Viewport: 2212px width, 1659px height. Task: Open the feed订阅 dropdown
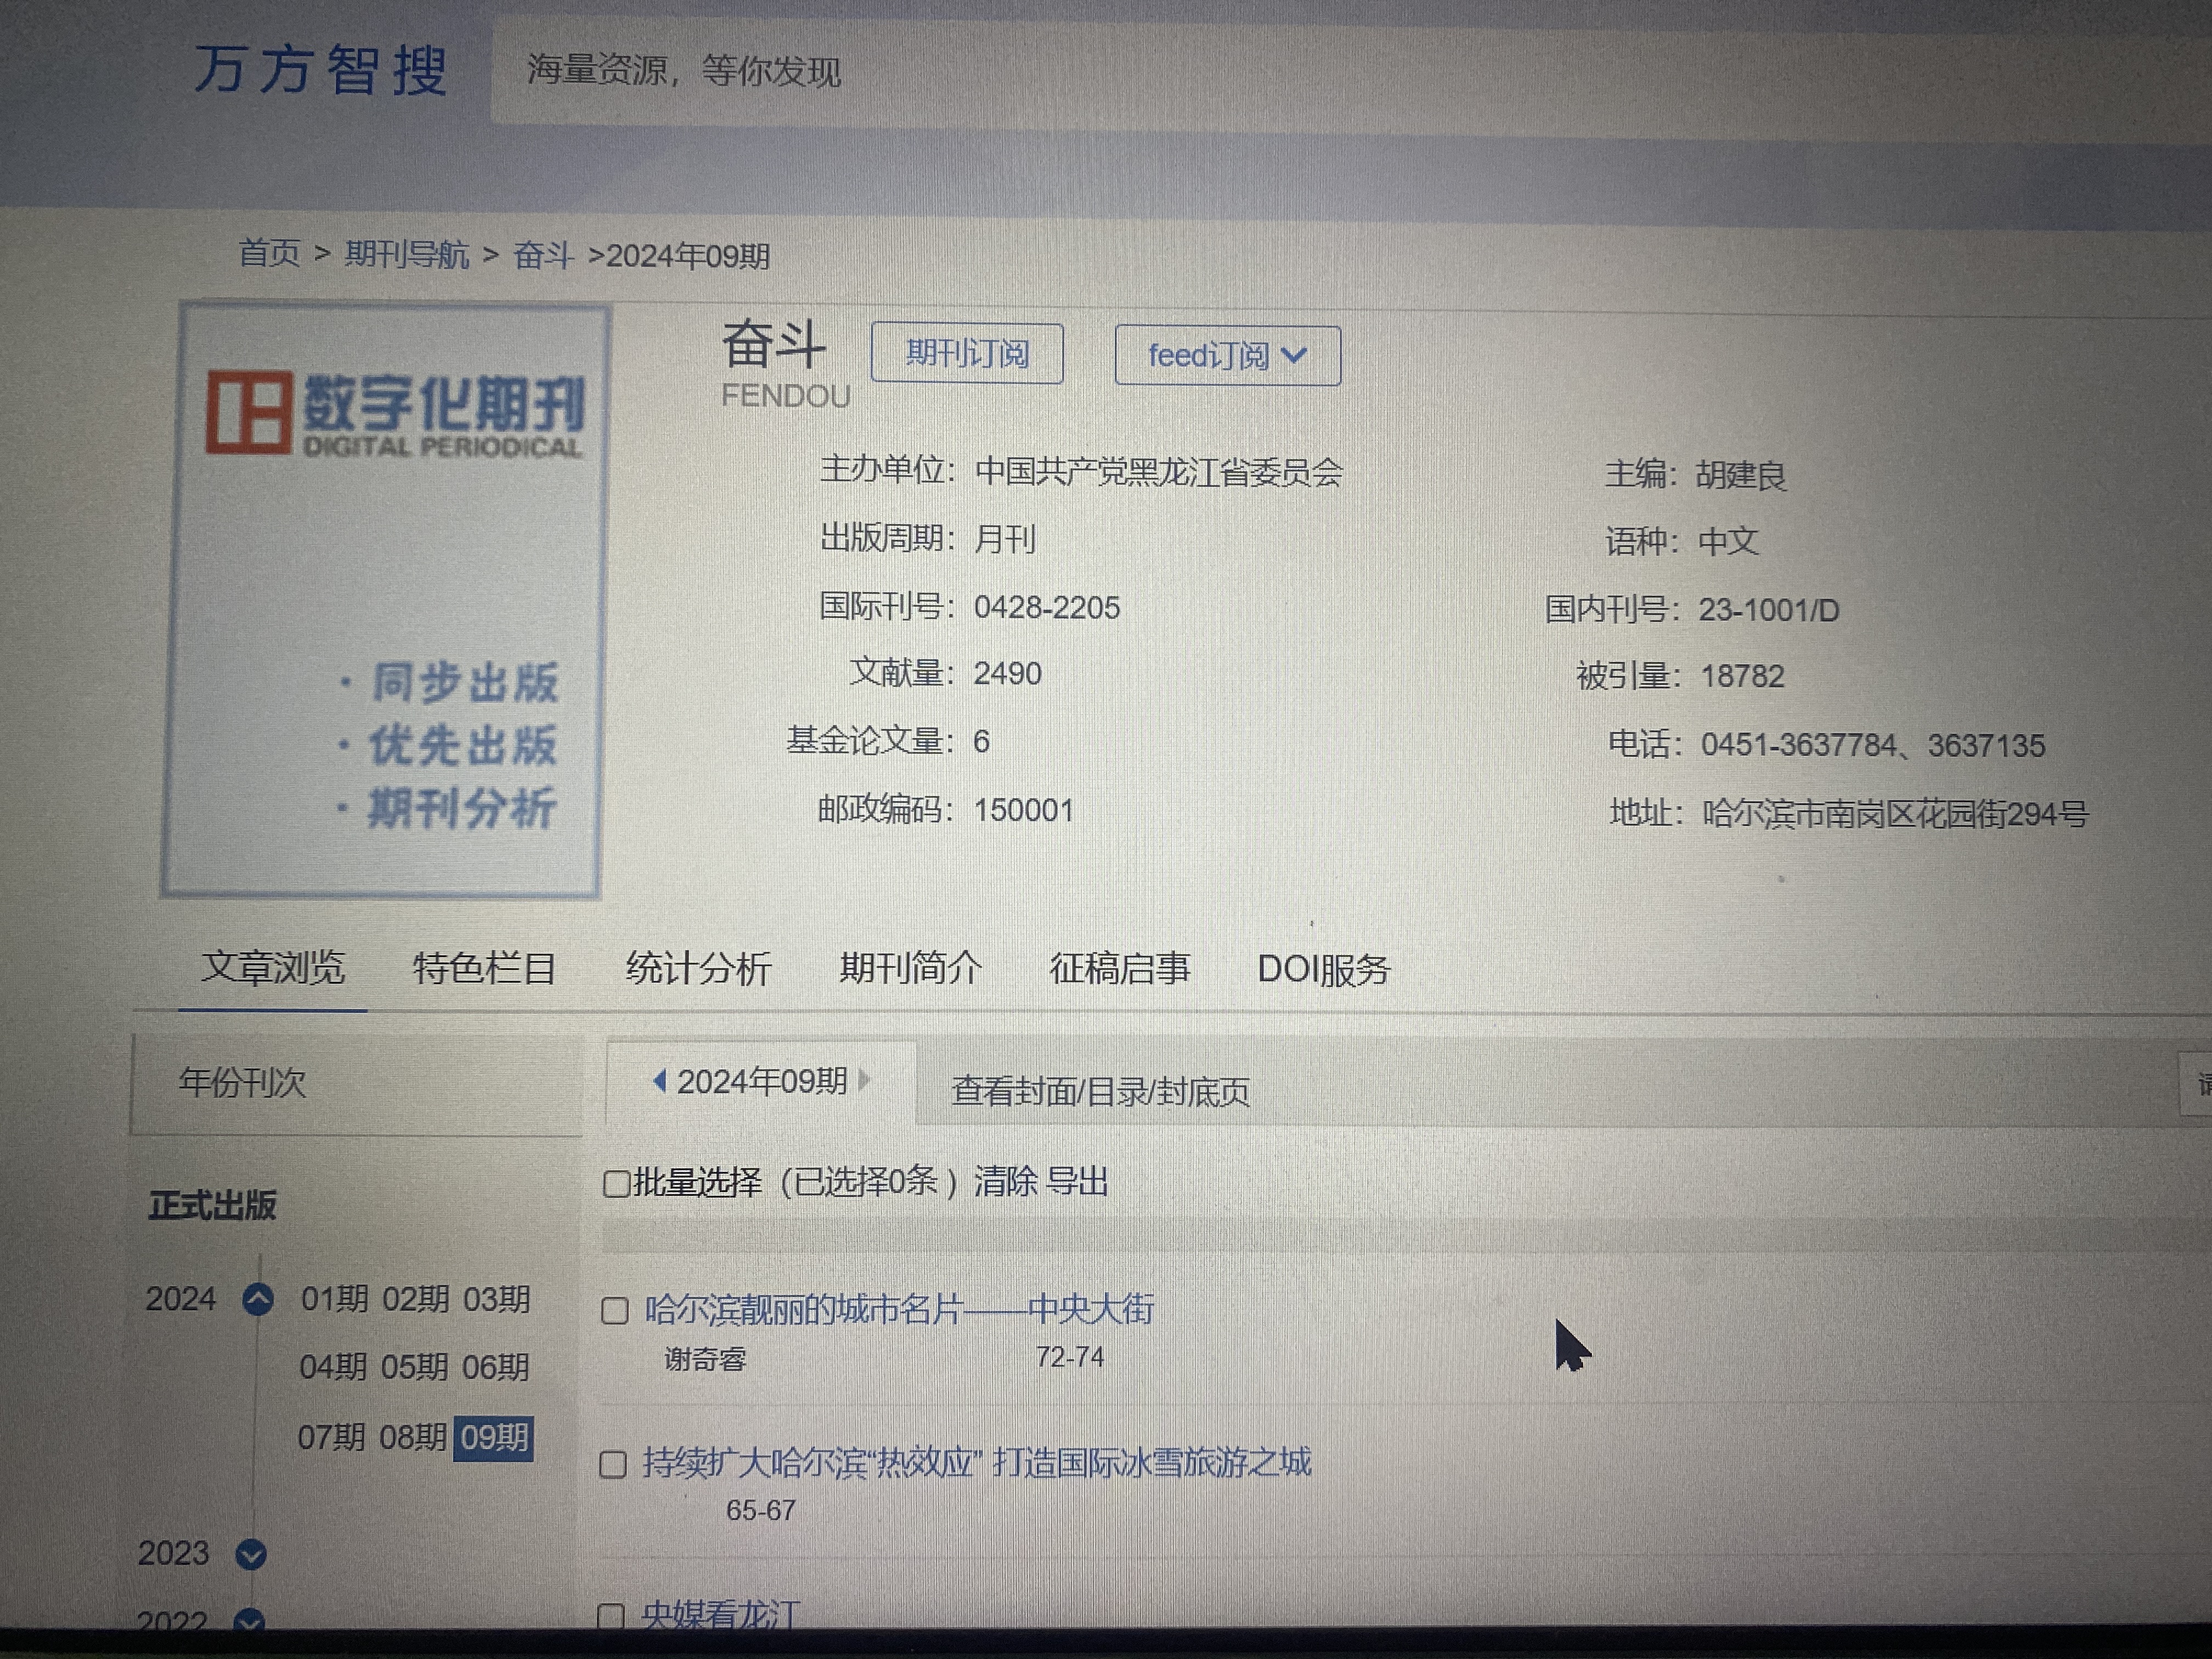1227,355
